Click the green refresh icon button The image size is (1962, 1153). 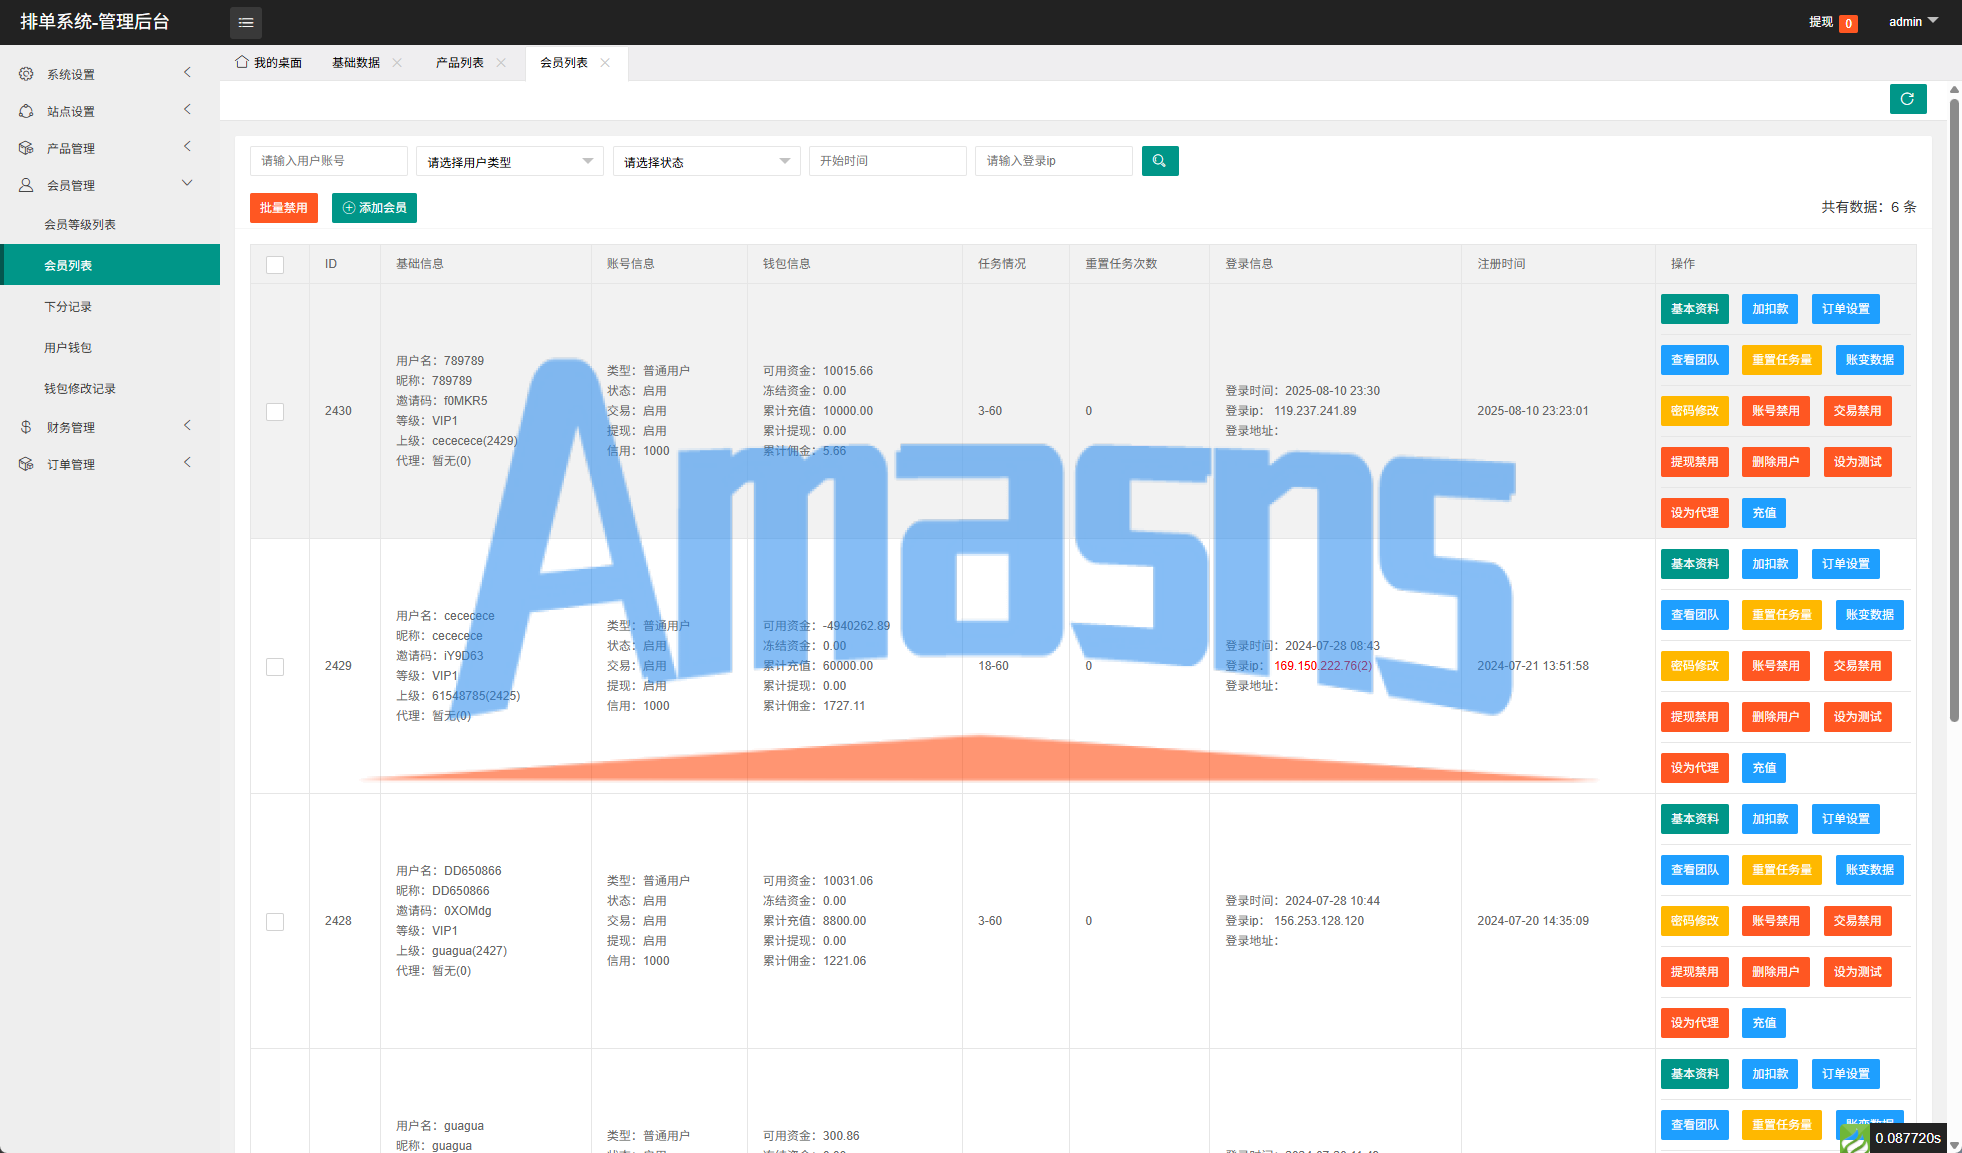click(1907, 99)
